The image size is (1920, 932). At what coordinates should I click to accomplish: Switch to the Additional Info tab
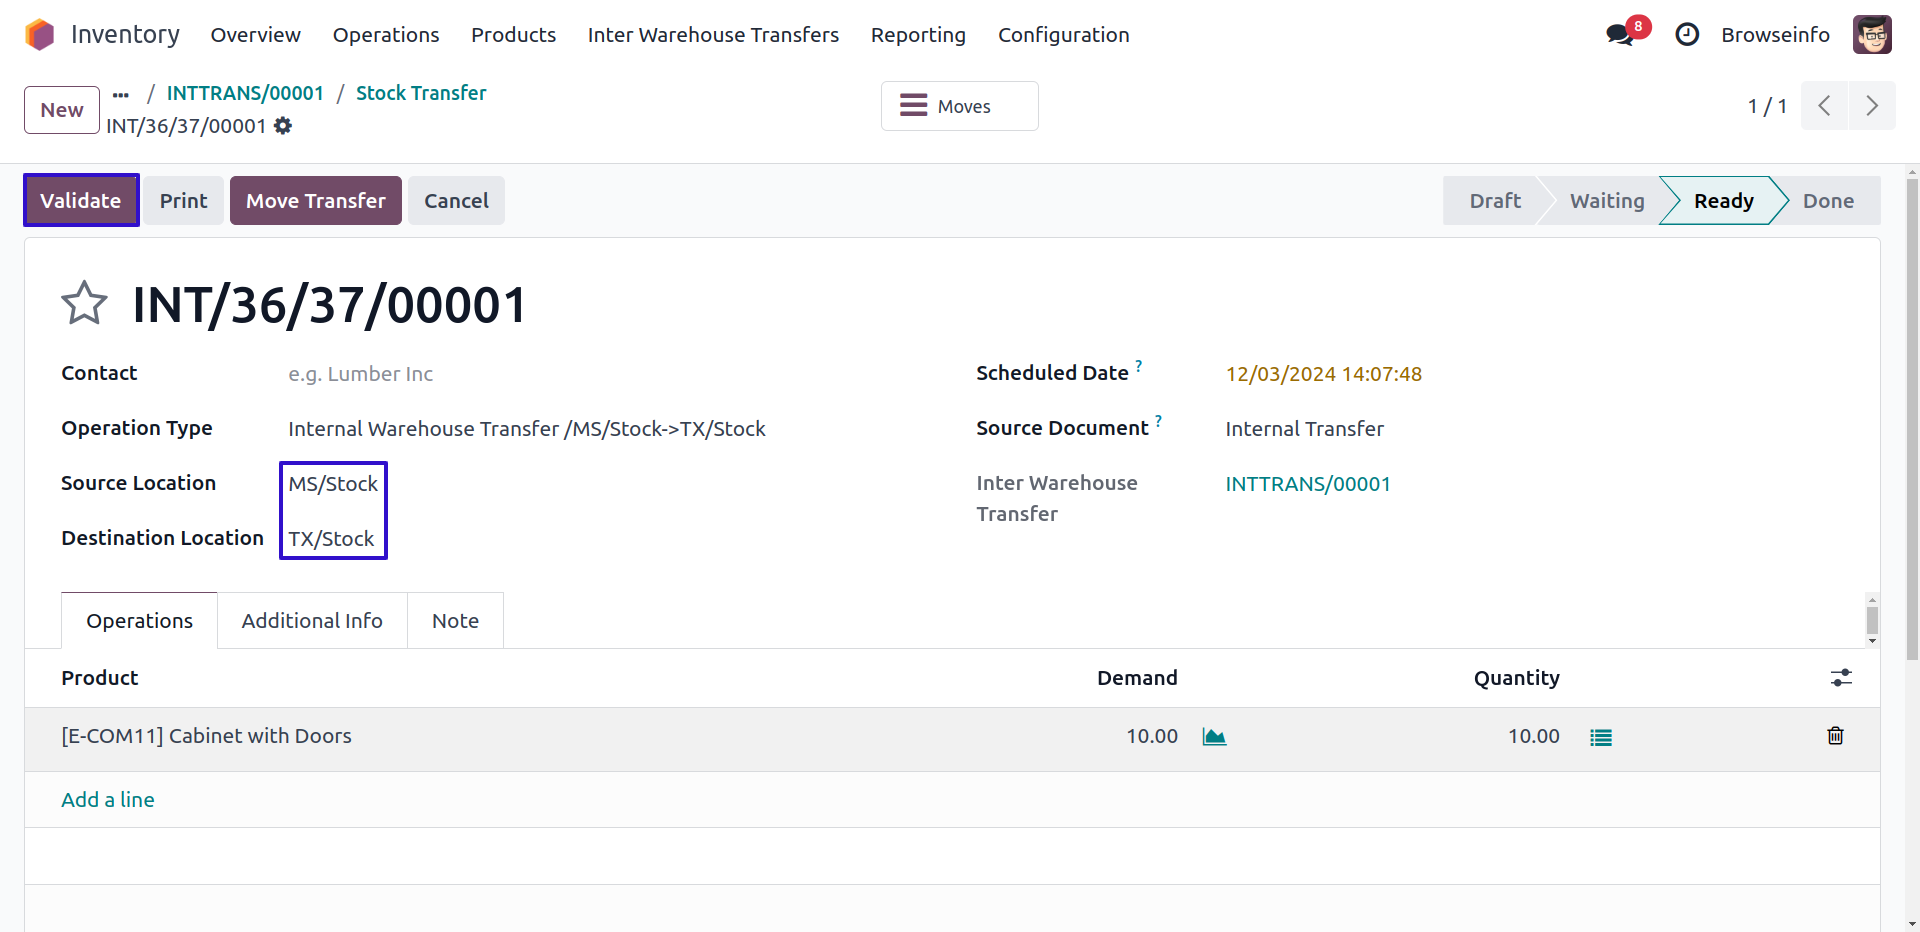tap(312, 621)
